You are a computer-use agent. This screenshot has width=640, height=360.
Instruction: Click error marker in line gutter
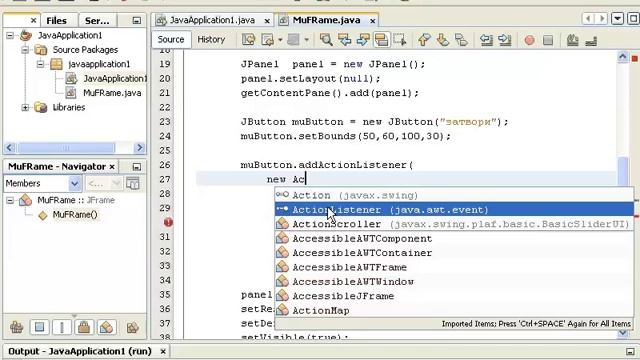point(168,222)
